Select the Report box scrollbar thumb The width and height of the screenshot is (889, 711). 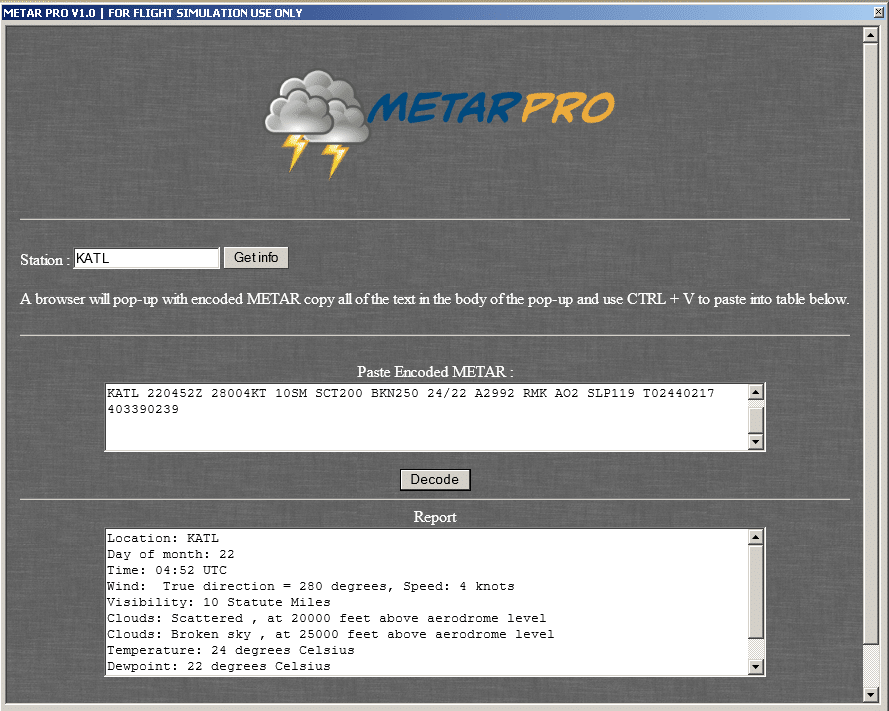(756, 591)
